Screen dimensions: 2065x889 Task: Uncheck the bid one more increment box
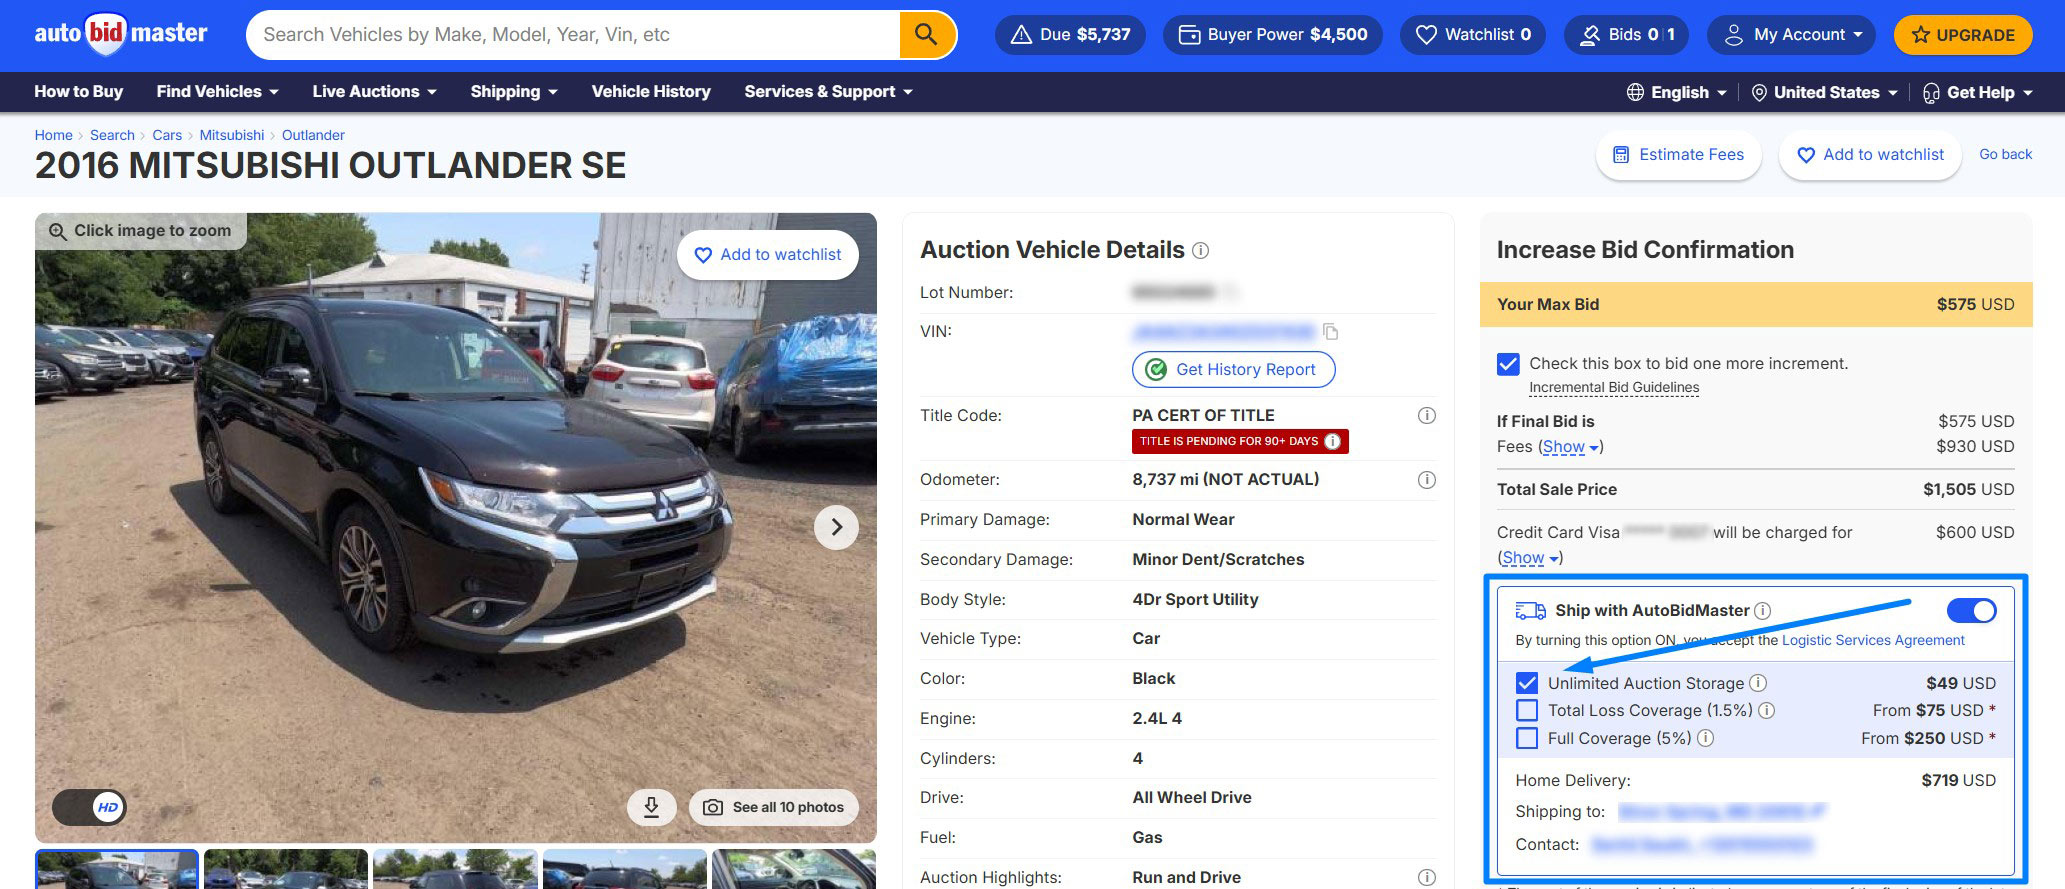(1508, 364)
